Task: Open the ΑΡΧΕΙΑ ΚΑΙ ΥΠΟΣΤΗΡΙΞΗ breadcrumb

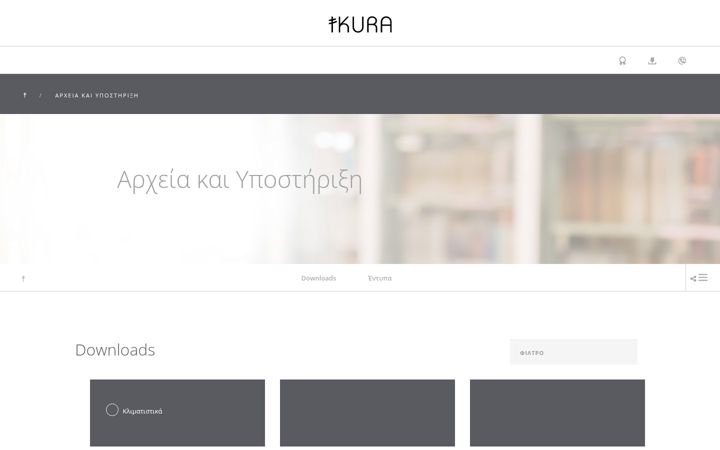Action: [96, 96]
